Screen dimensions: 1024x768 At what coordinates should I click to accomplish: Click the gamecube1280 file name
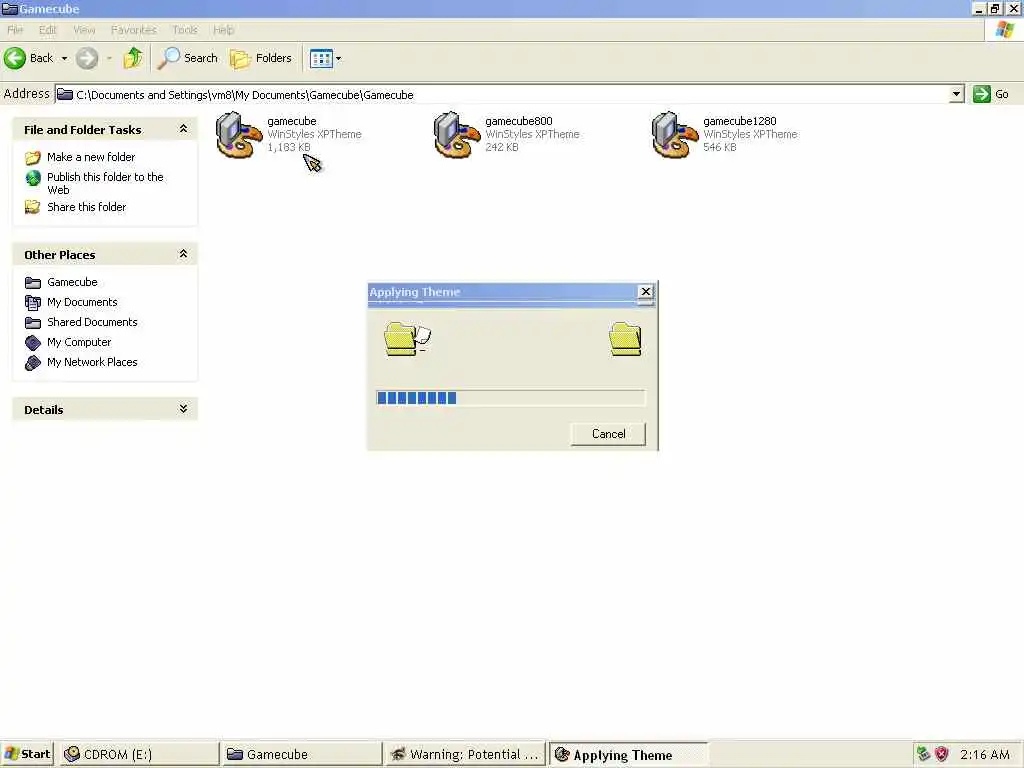[740, 121]
